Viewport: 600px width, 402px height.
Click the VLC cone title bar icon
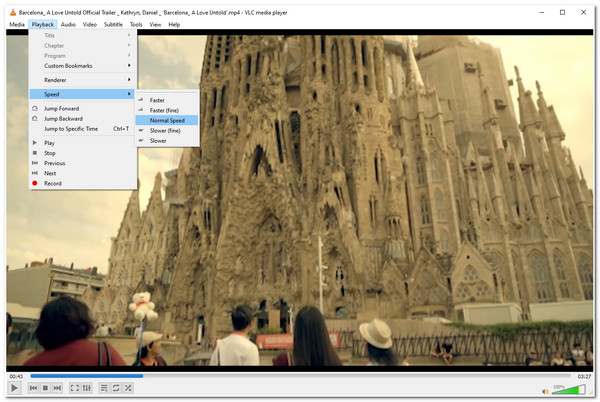click(13, 13)
